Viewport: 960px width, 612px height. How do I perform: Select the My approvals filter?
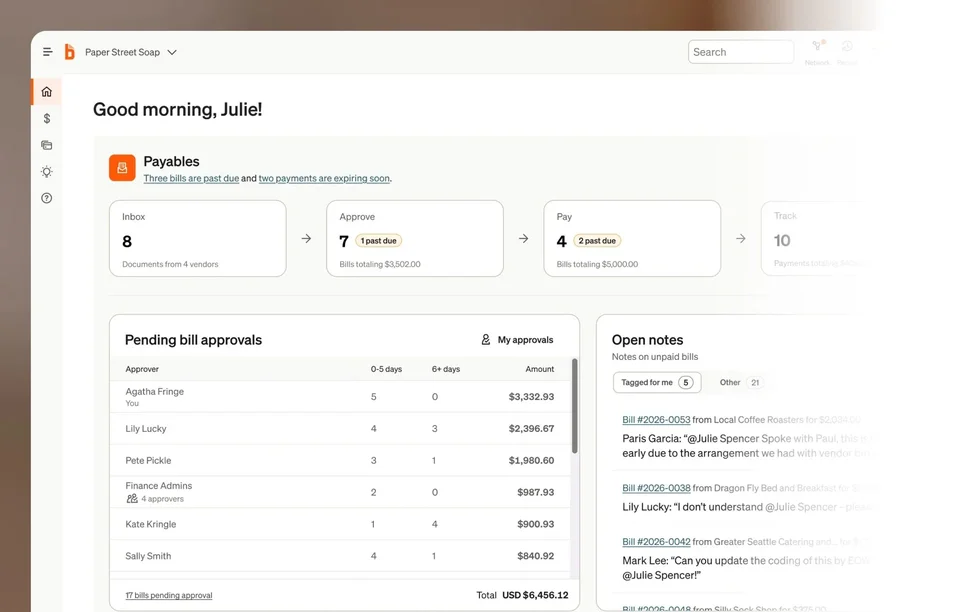click(x=517, y=340)
